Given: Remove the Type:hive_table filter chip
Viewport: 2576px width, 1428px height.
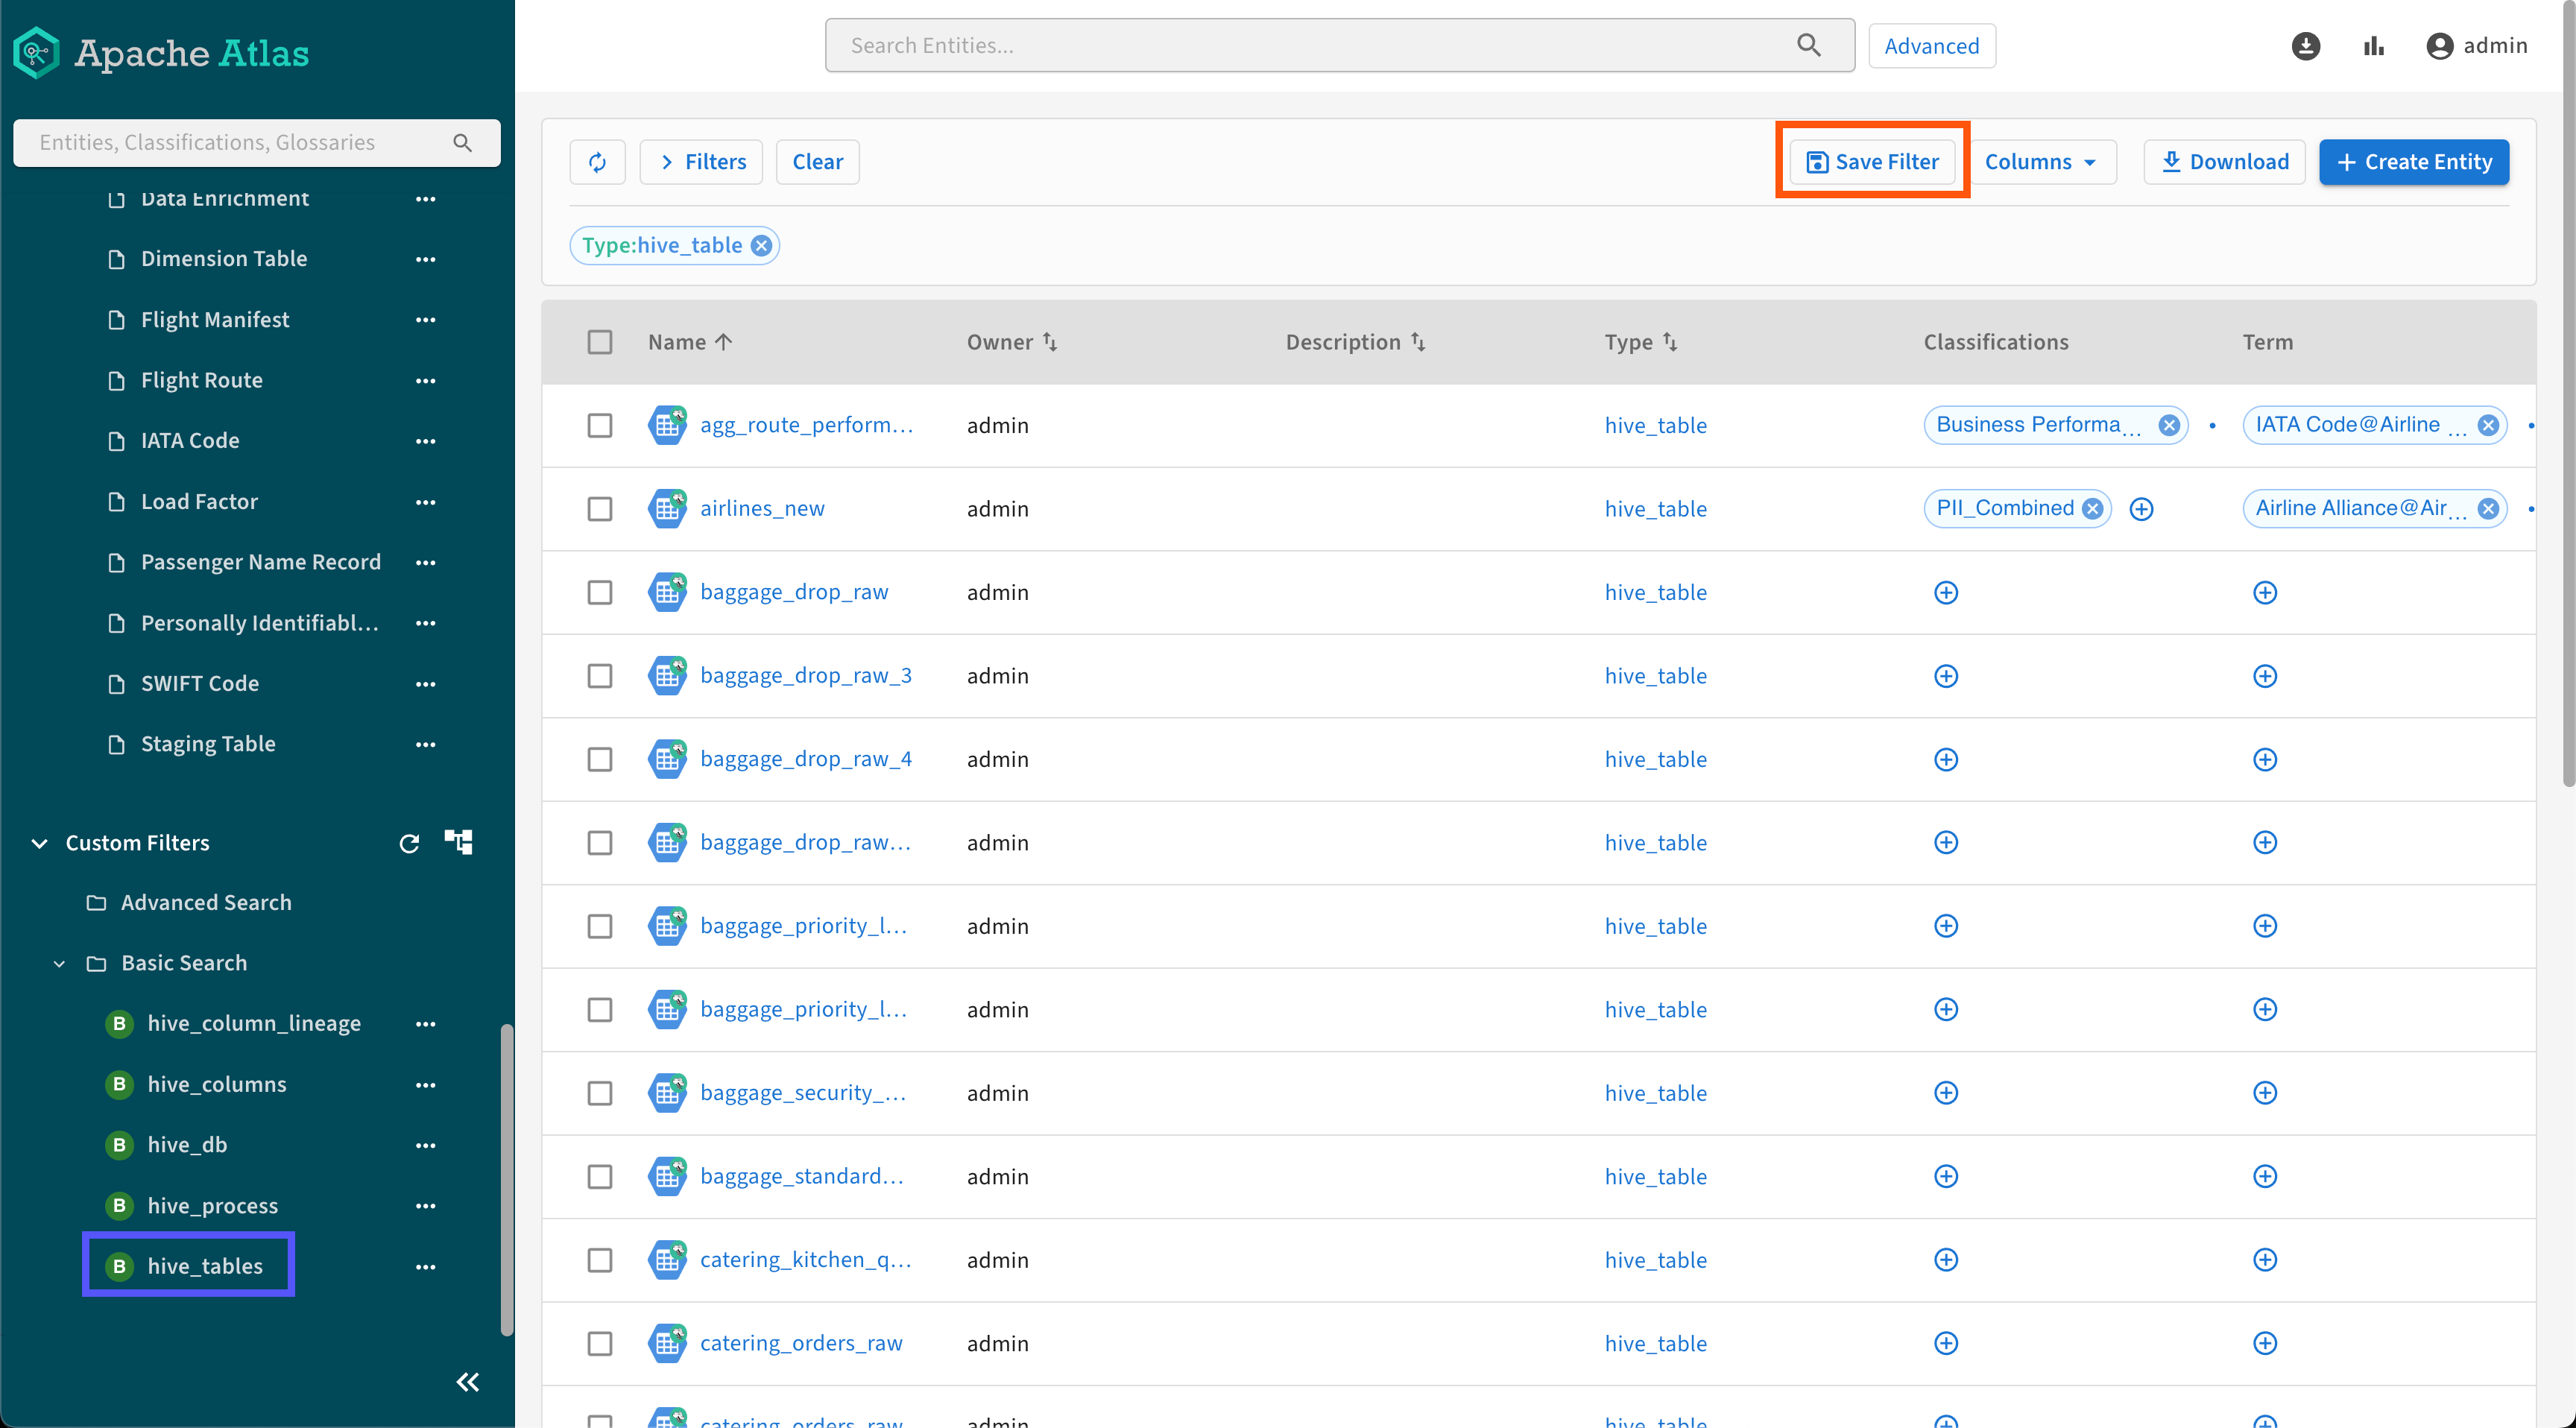Looking at the screenshot, I should [762, 246].
